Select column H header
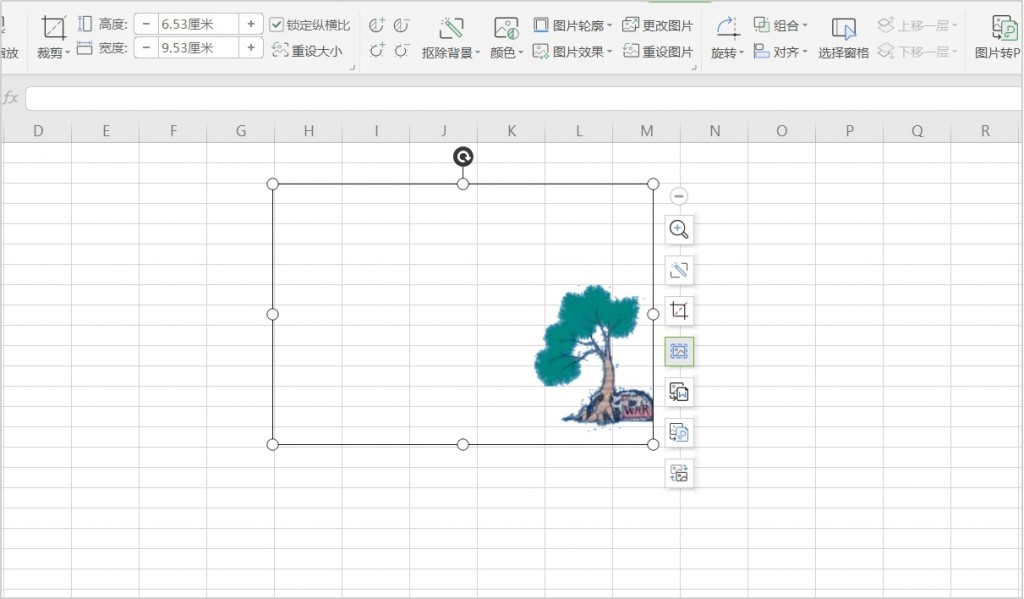The width and height of the screenshot is (1024, 599). pos(309,131)
